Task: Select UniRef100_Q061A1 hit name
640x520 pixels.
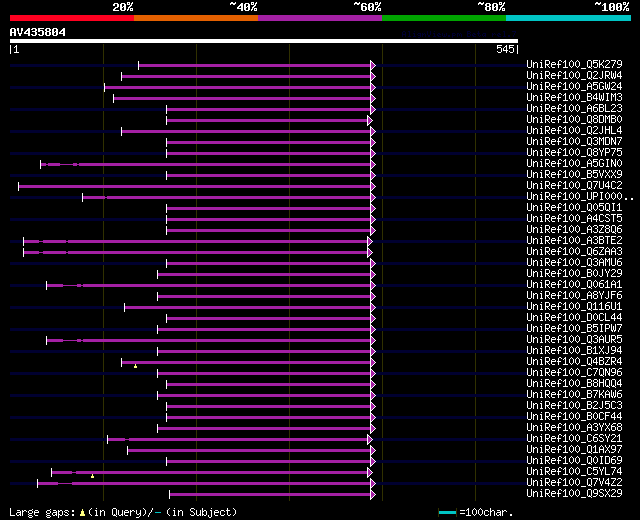Action: click(574, 285)
